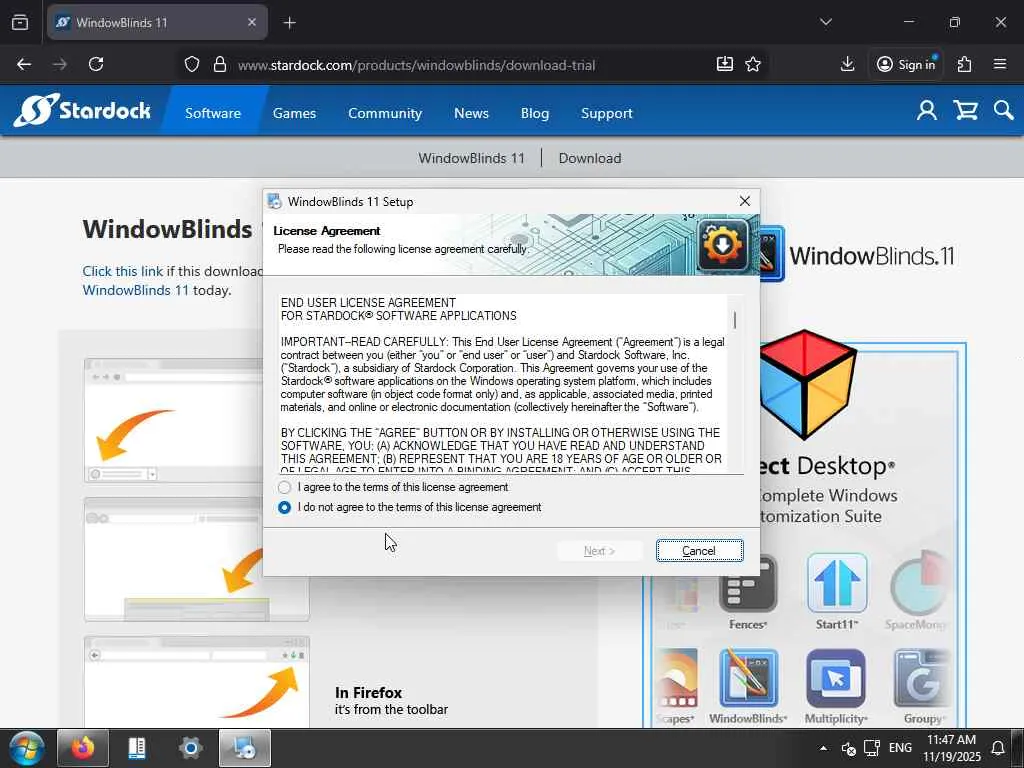Open the Games menu

[x=295, y=113]
